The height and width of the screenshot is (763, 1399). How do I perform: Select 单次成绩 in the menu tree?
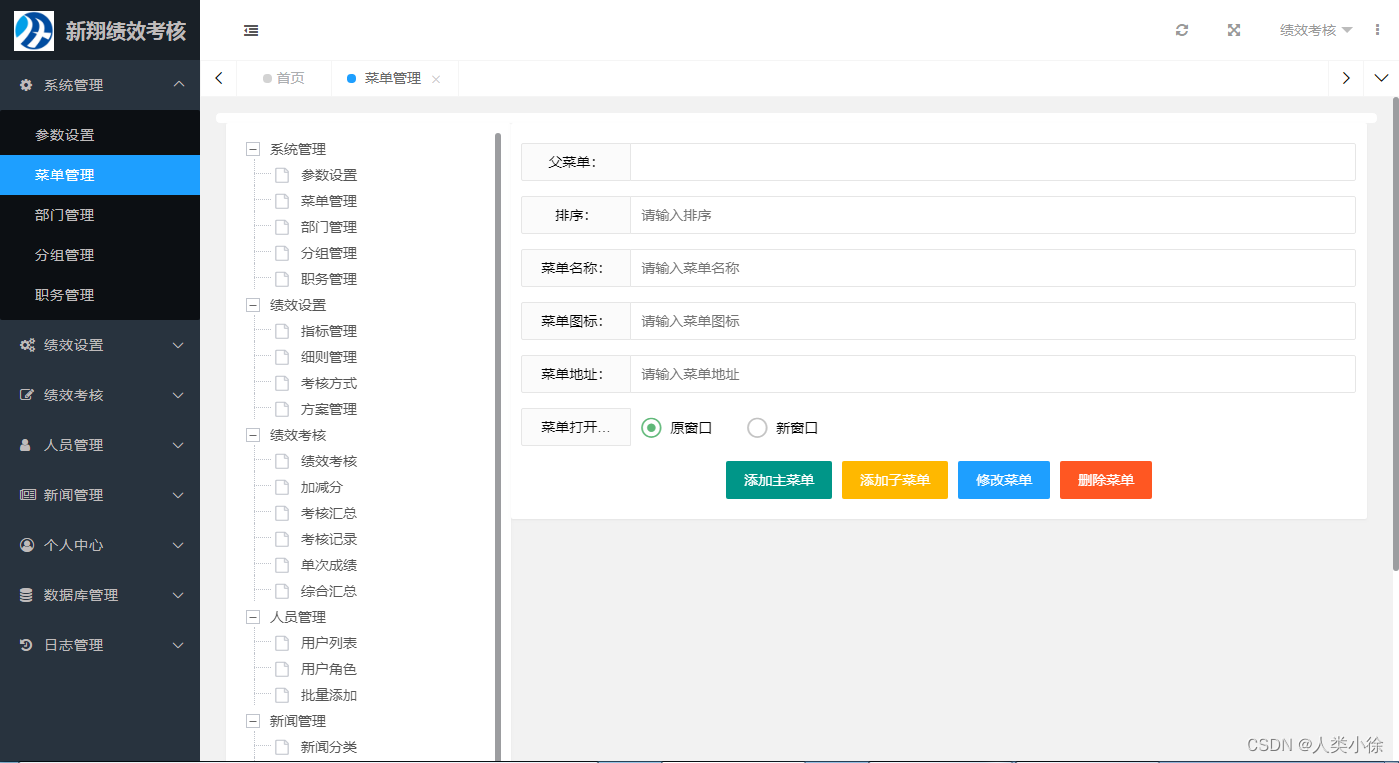[x=329, y=565]
